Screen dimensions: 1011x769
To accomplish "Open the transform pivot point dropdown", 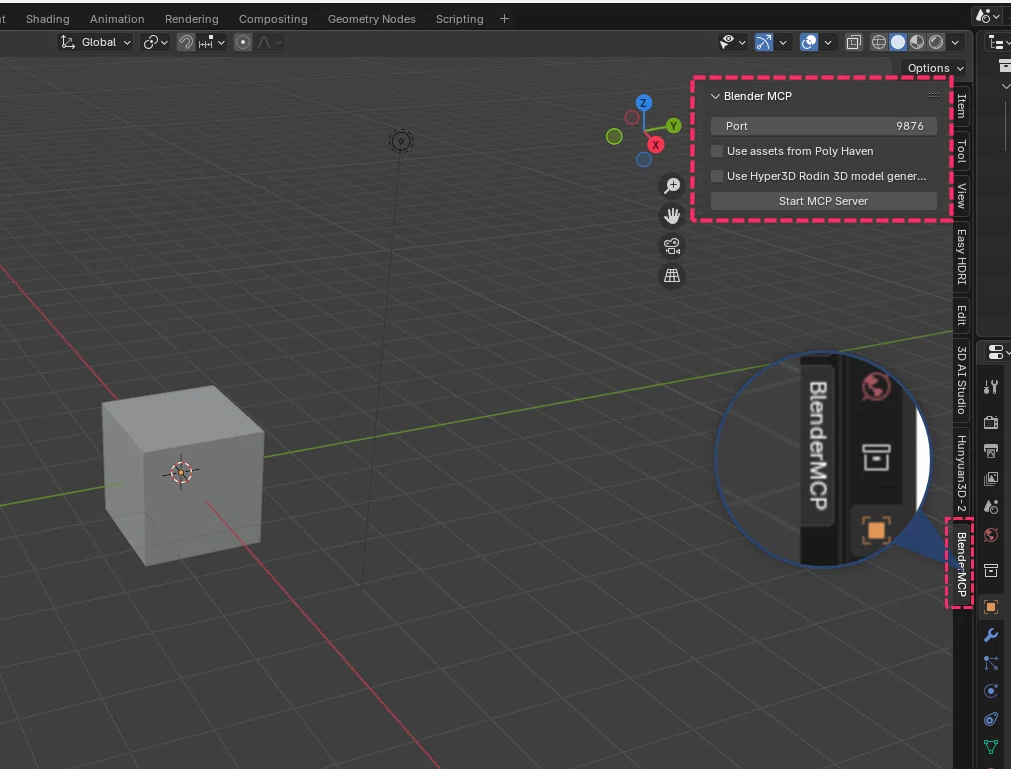I will [155, 43].
